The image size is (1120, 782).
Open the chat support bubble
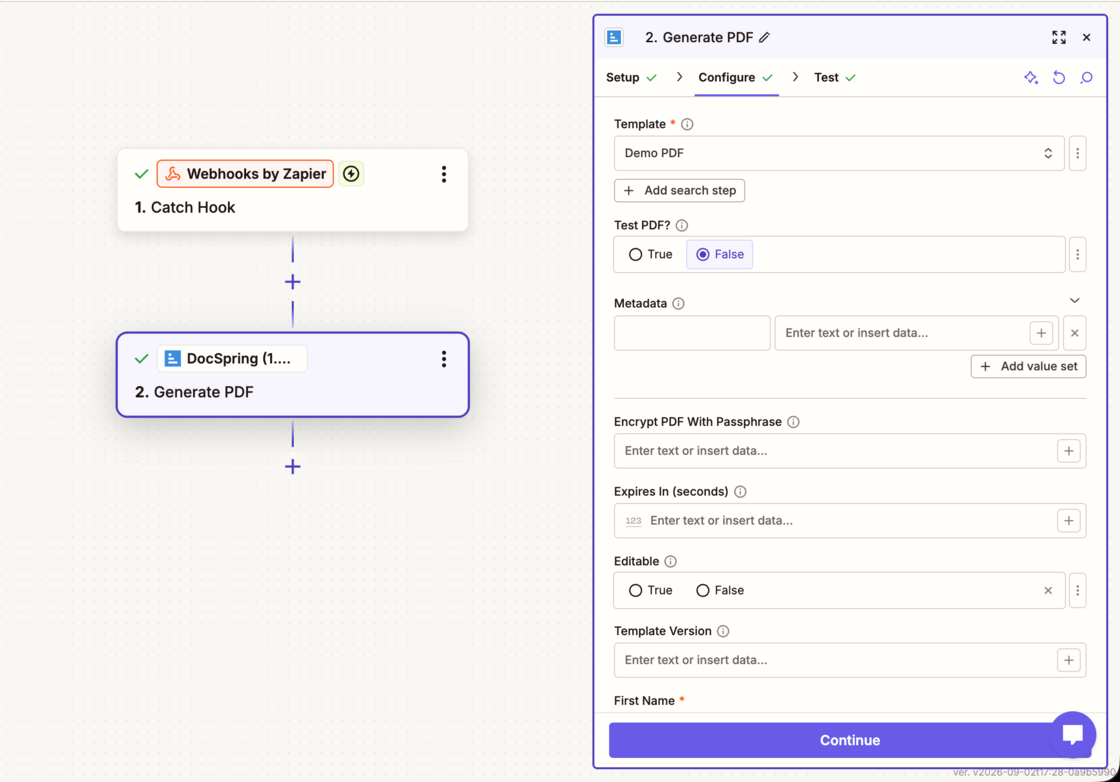[1073, 735]
